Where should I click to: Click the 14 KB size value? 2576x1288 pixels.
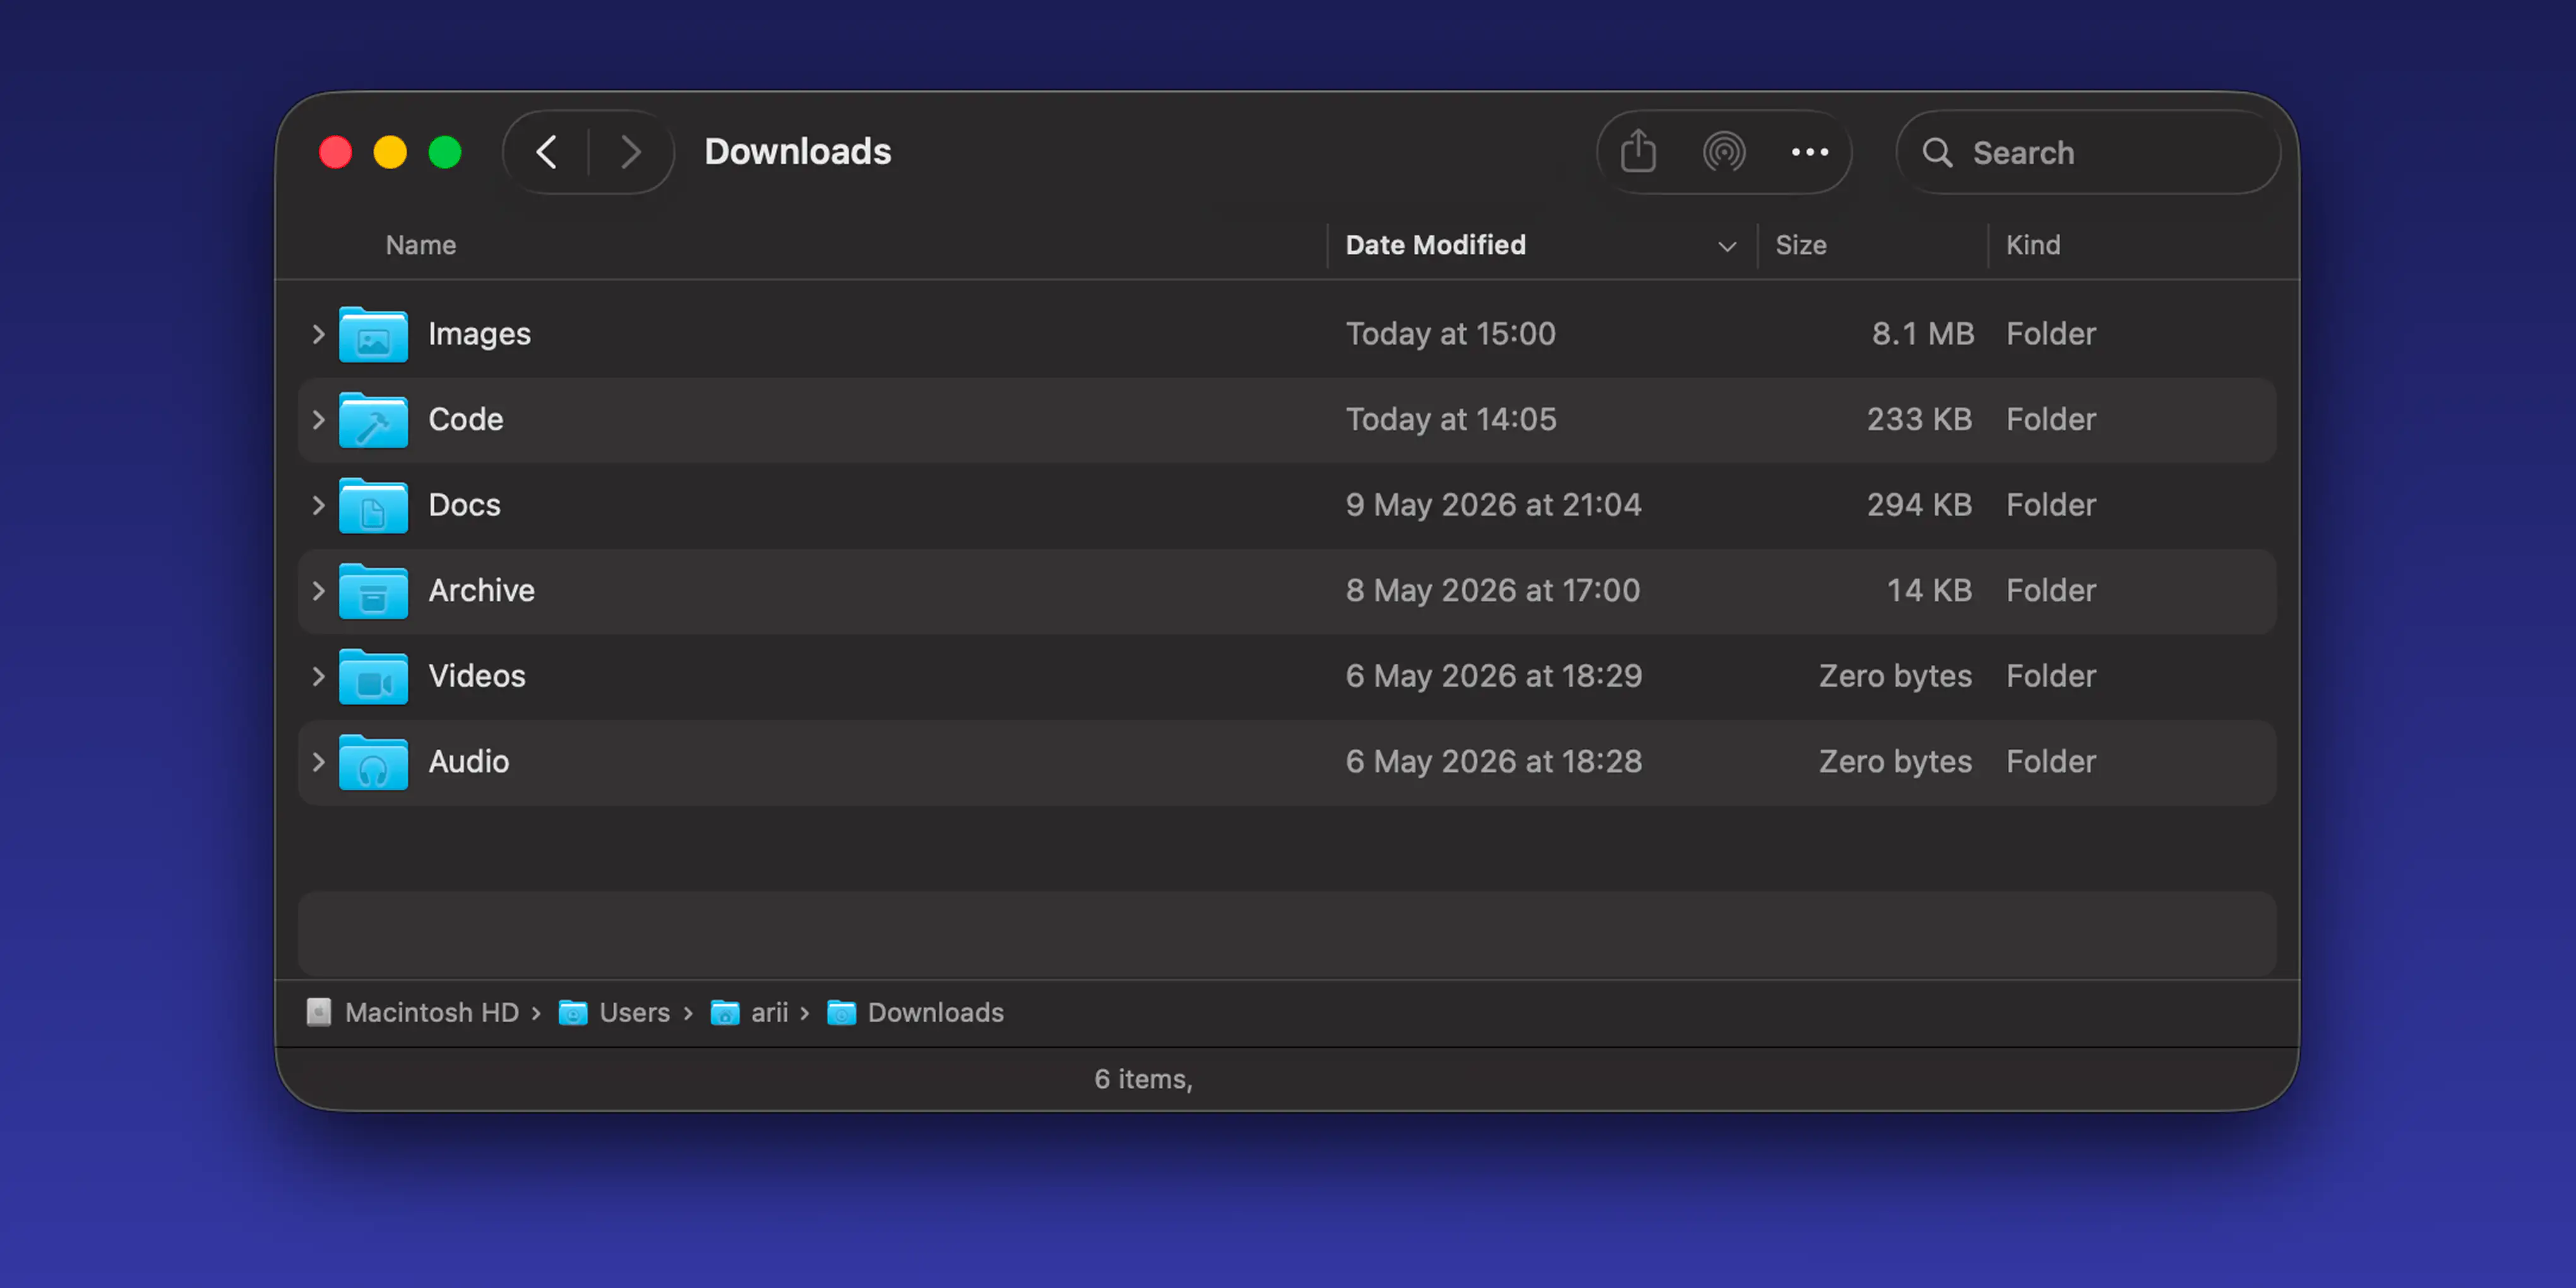[1929, 591]
